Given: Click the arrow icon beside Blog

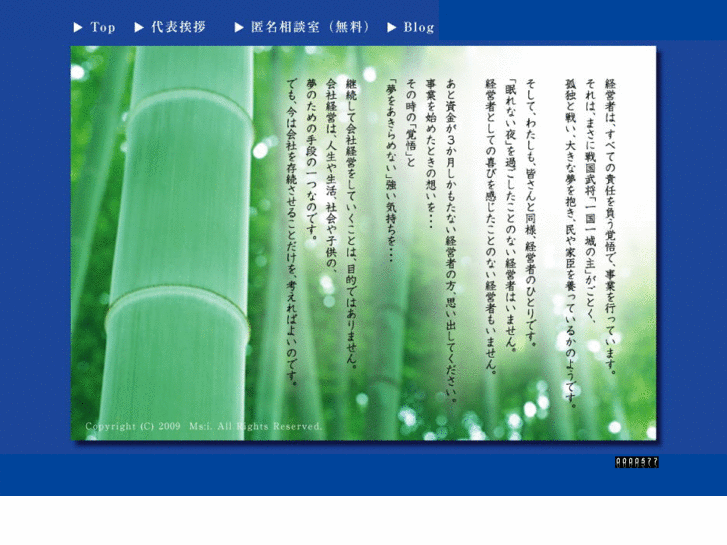Looking at the screenshot, I should (392, 28).
